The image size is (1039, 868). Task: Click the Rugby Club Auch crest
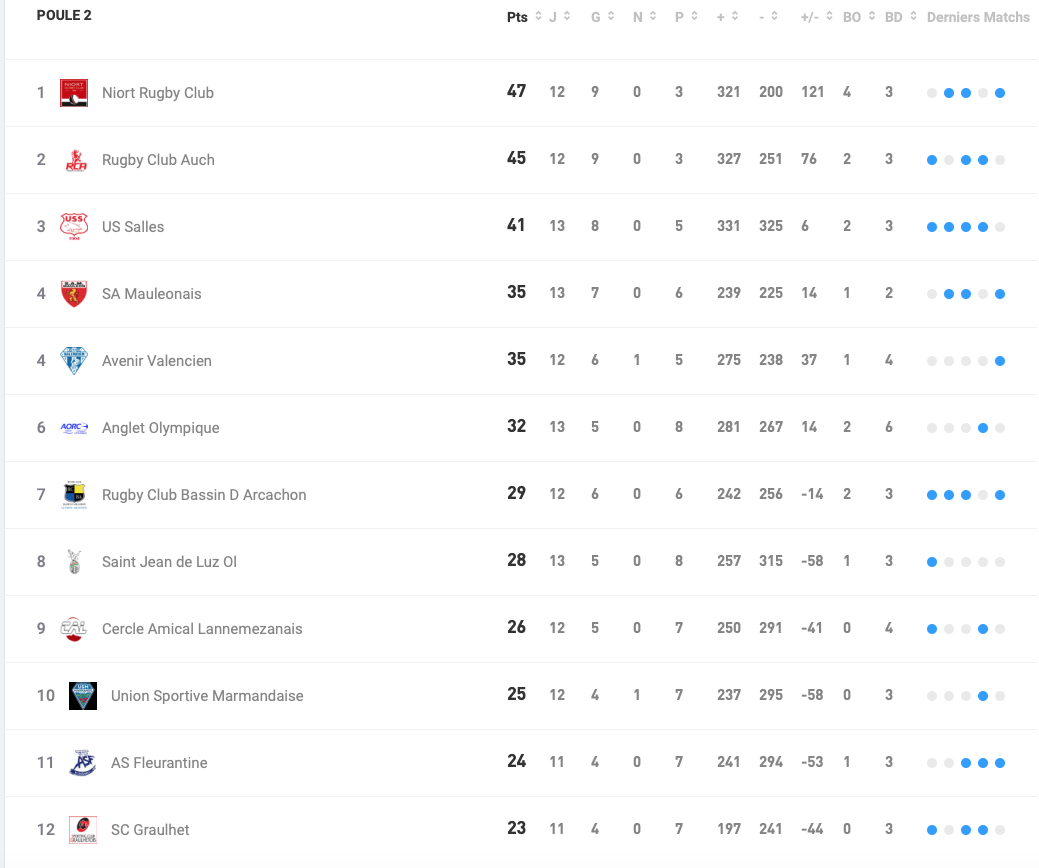click(74, 160)
